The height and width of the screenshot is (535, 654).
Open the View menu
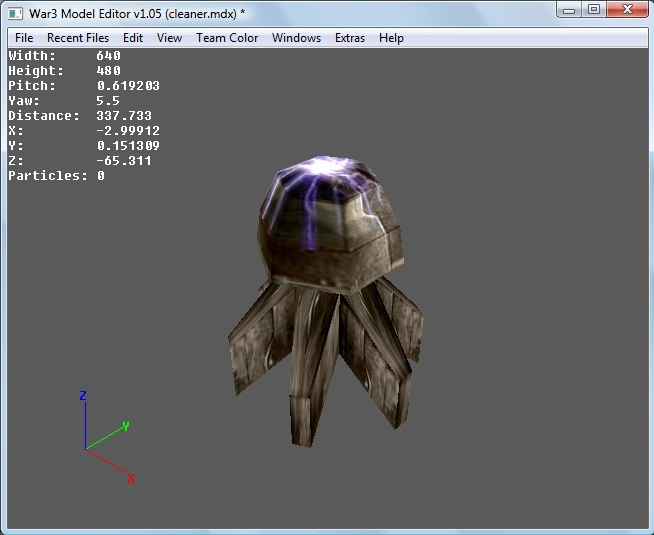[x=169, y=38]
